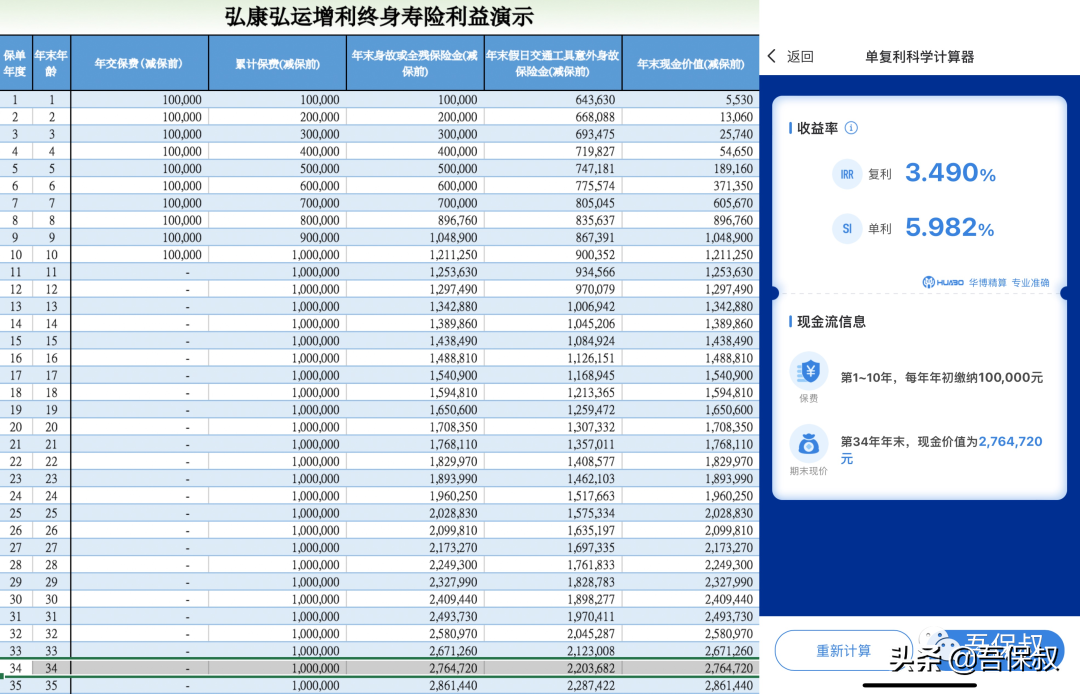
Task: Select cumulative premium cell 900,000
Action: pos(278,238)
